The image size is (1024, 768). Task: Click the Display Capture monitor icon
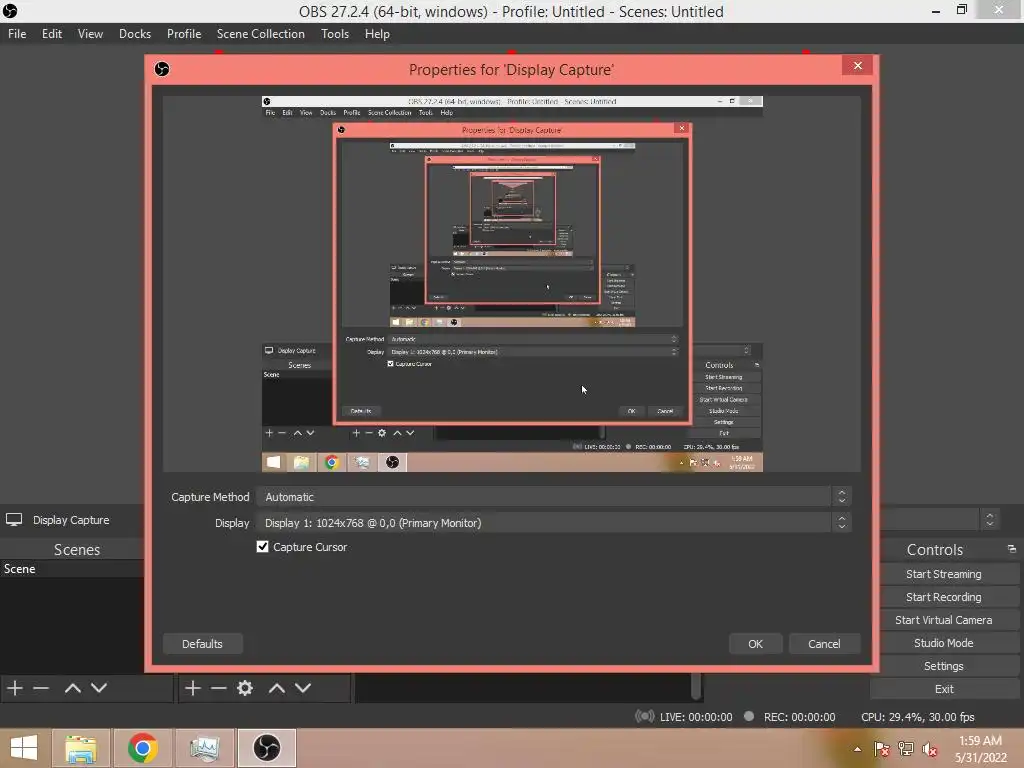14,520
